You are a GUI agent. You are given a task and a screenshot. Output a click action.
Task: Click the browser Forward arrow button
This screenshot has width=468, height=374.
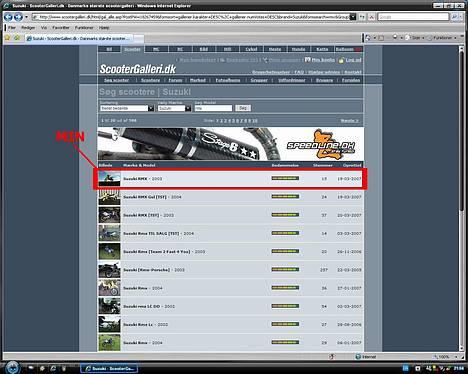coord(18,17)
